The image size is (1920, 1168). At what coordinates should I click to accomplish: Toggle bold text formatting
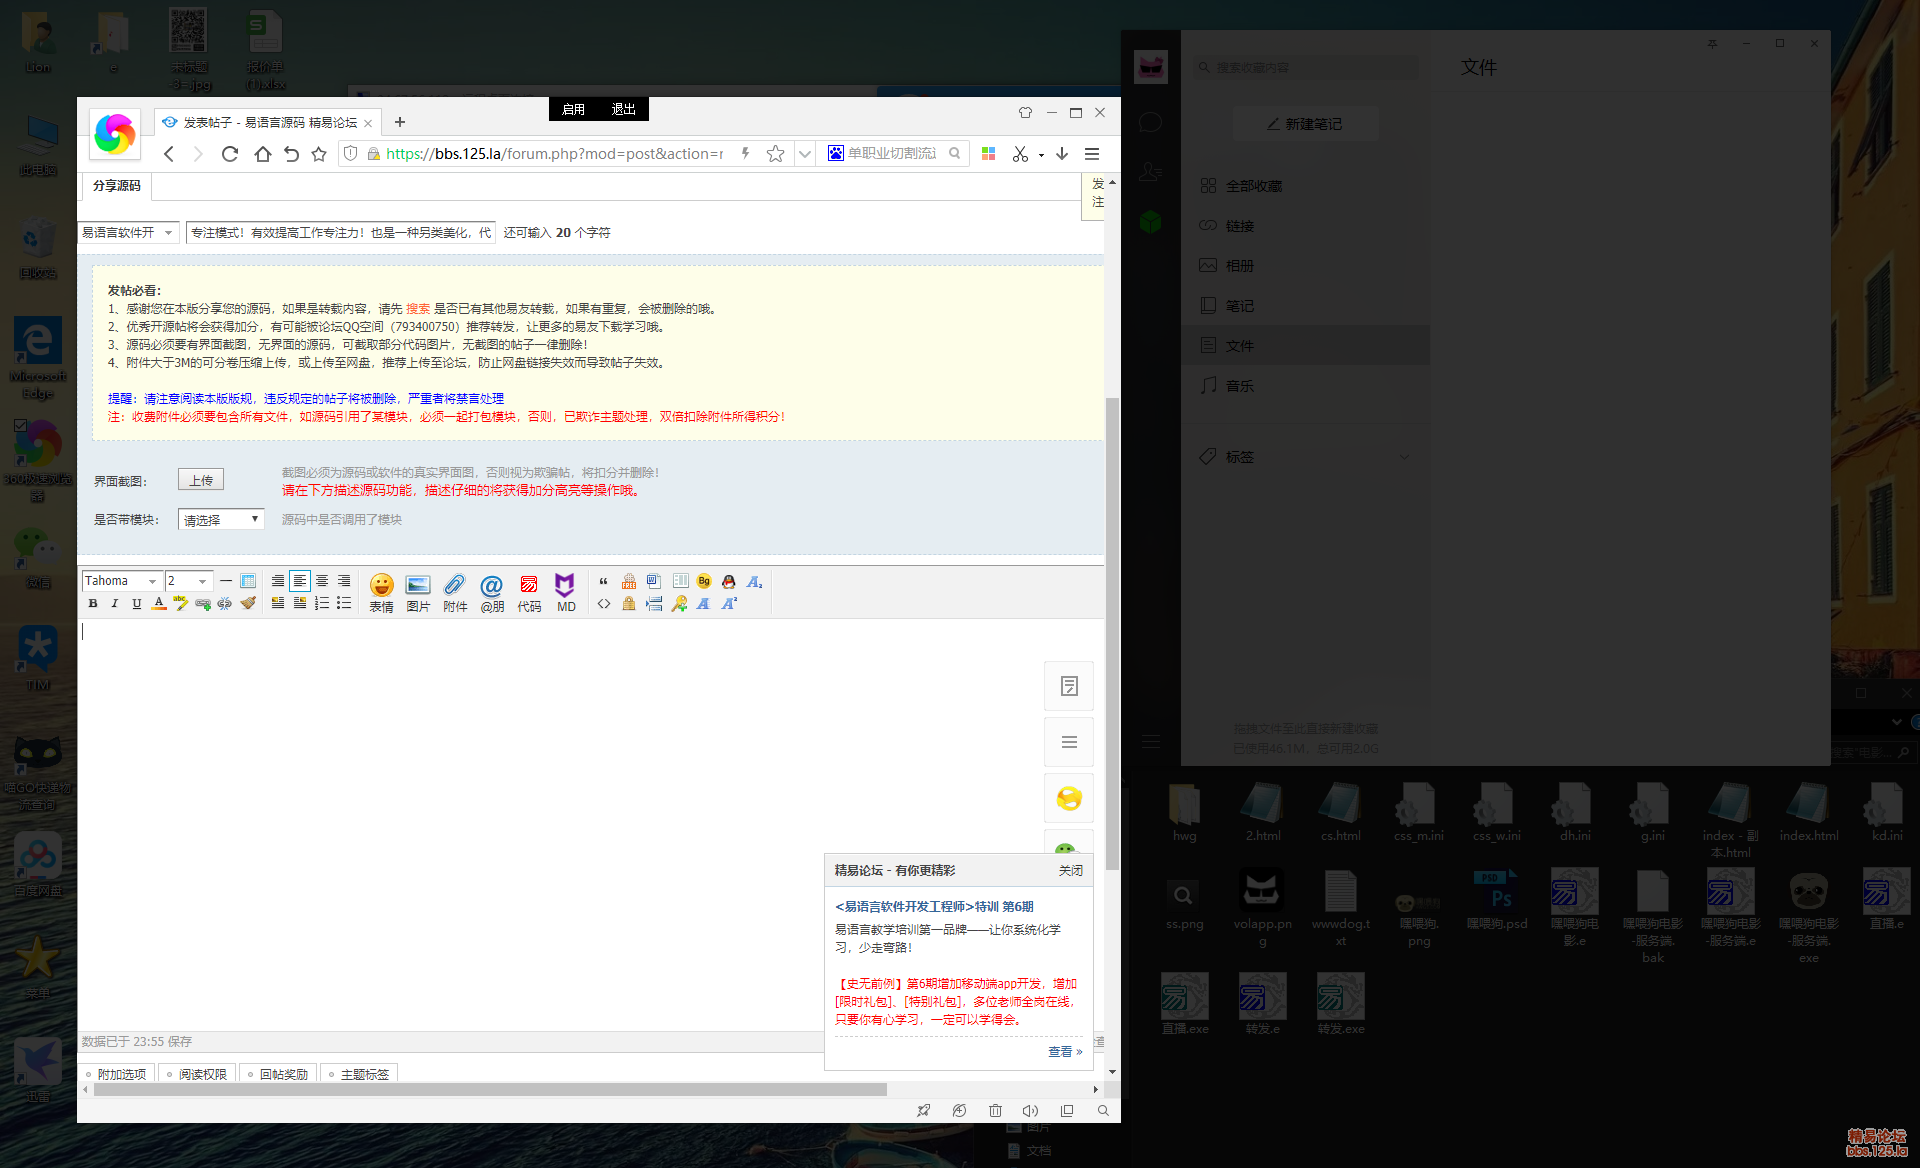pyautogui.click(x=93, y=603)
